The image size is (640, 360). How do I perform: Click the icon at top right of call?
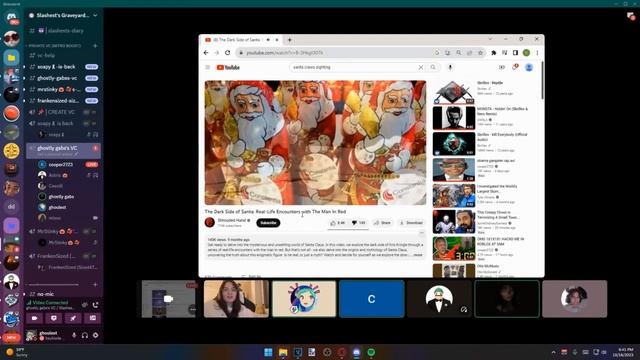tap(631, 16)
